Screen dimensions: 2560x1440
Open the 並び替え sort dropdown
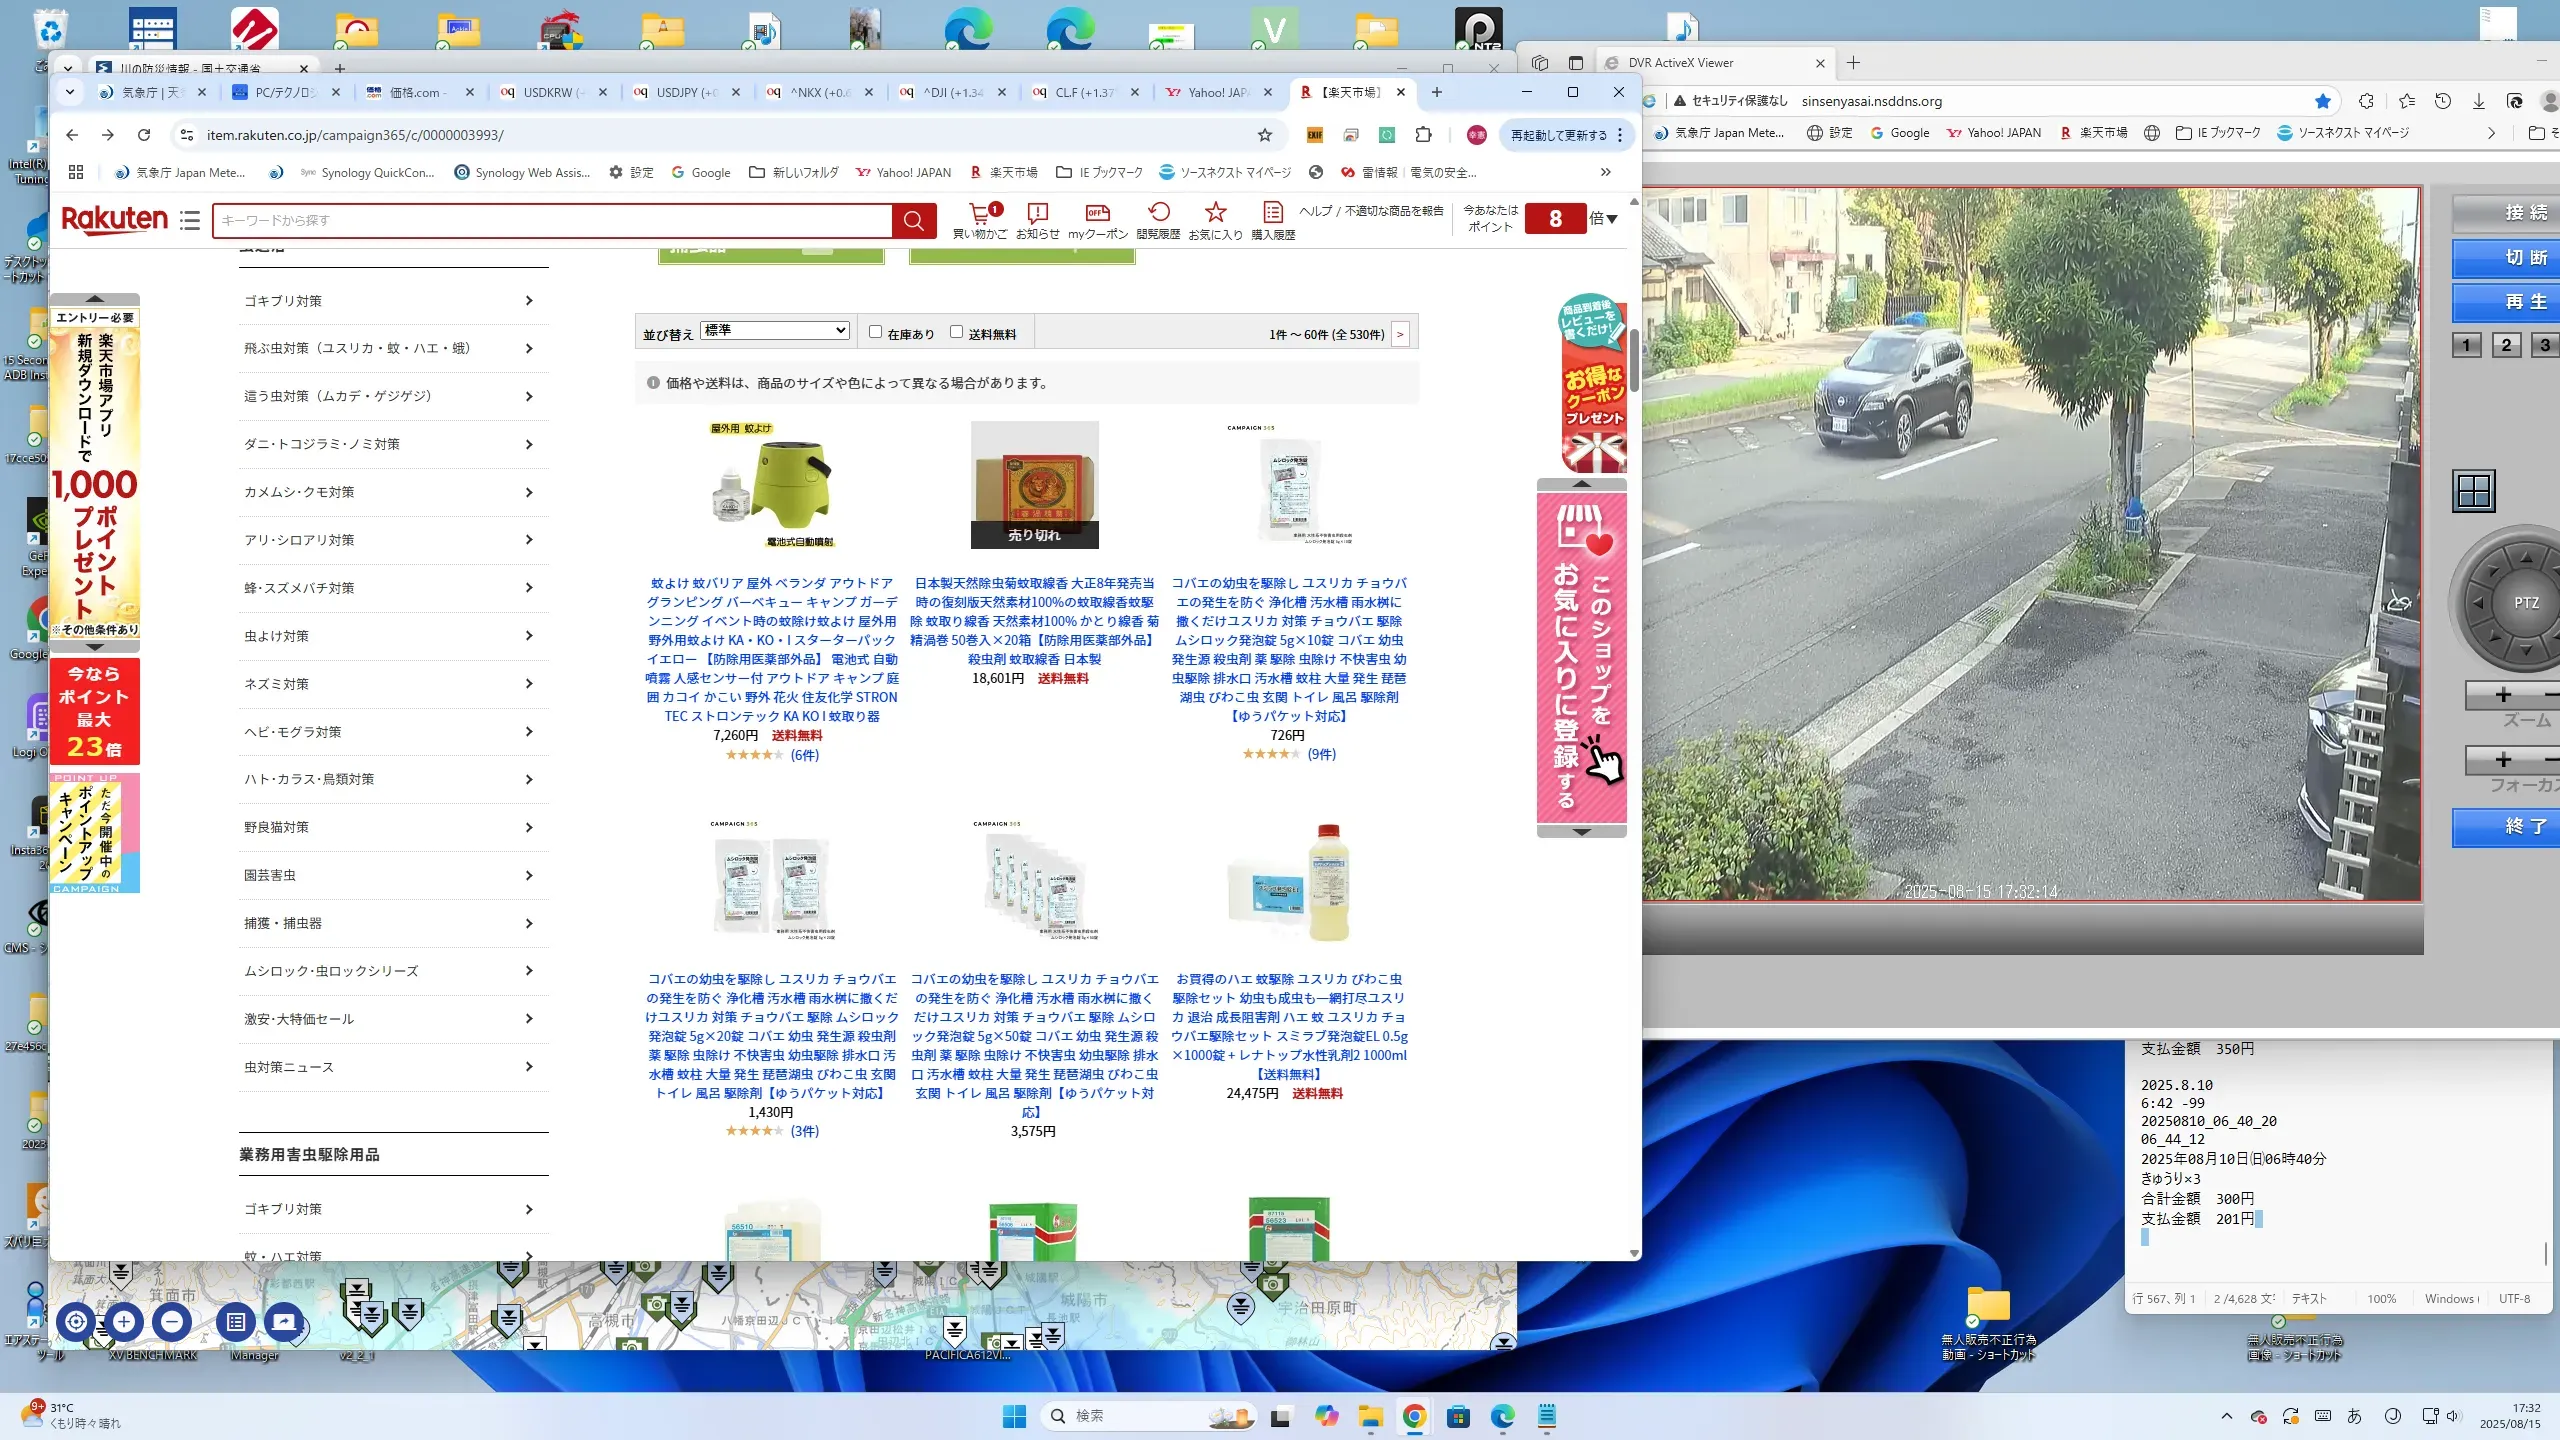(x=775, y=331)
